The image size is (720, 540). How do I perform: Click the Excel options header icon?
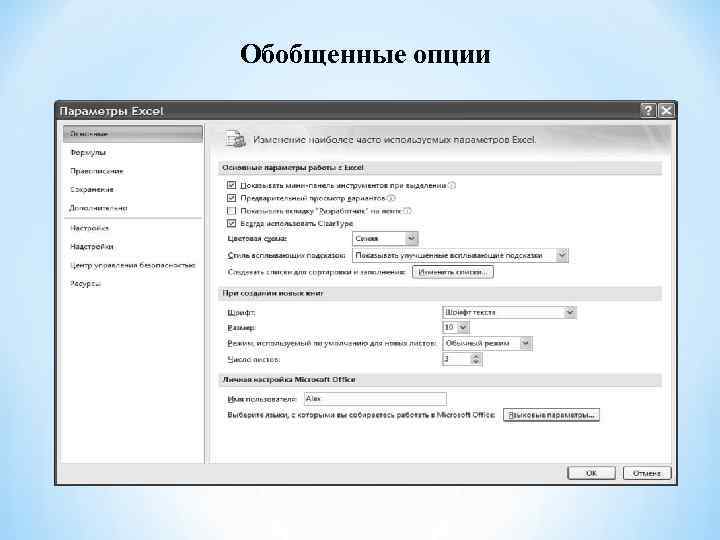tap(235, 139)
